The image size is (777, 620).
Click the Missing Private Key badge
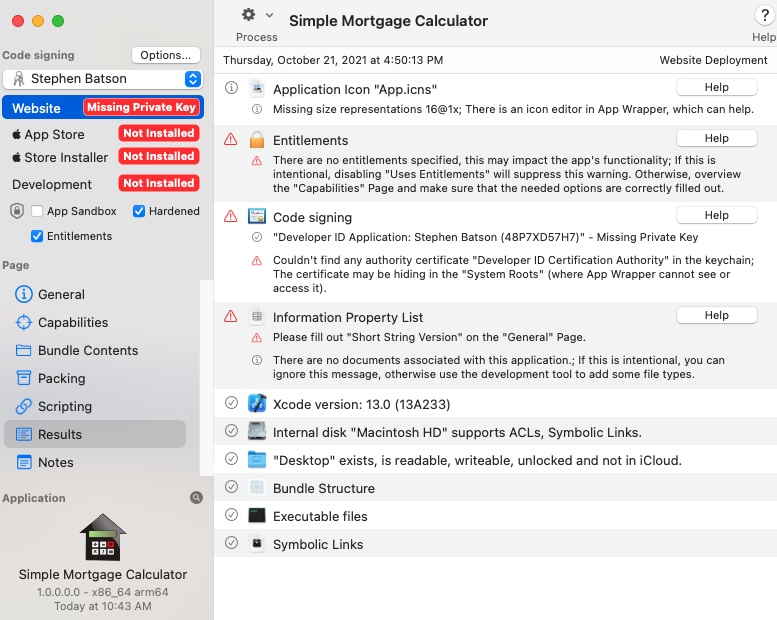141,107
